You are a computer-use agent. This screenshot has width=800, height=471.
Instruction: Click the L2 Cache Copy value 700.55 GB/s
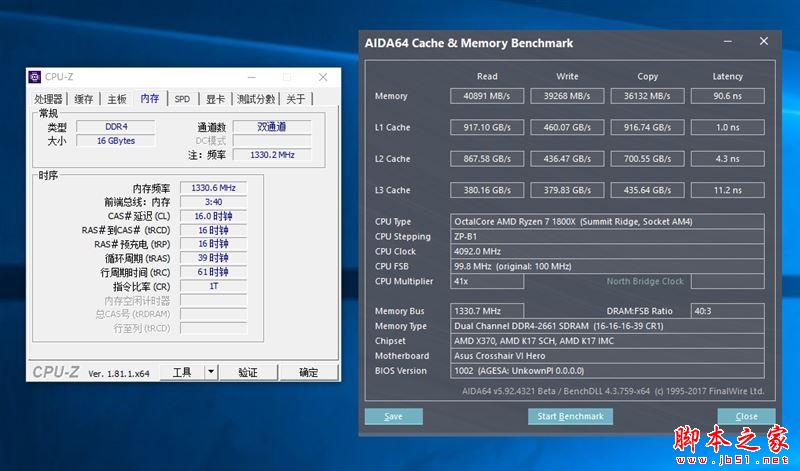click(x=647, y=159)
